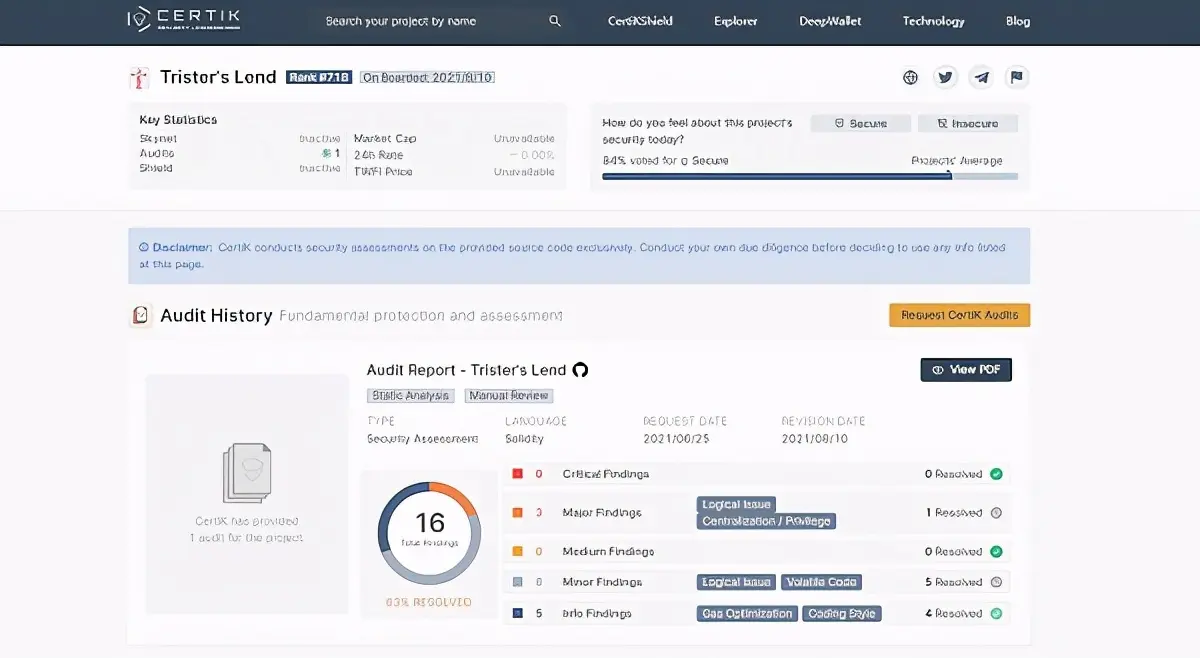This screenshot has width=1200, height=658.
Task: Click the Gas Optimization tag
Action: click(747, 614)
